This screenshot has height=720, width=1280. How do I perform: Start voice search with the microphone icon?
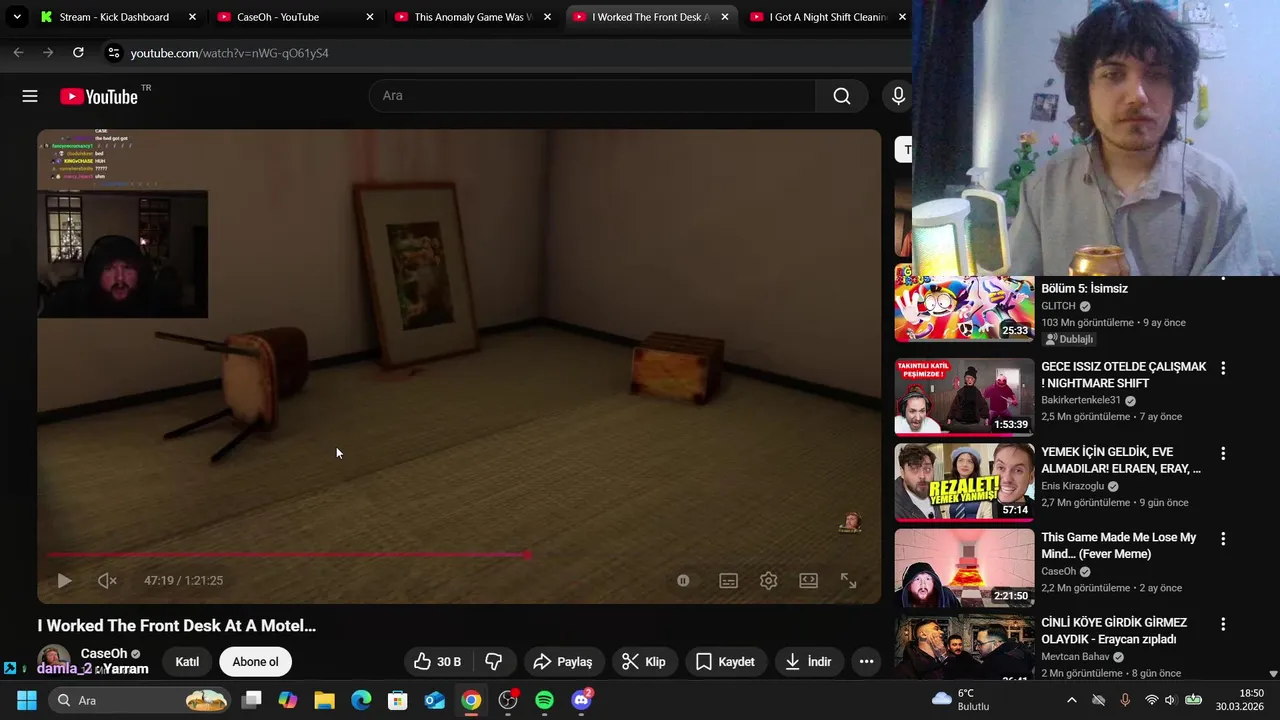click(898, 96)
